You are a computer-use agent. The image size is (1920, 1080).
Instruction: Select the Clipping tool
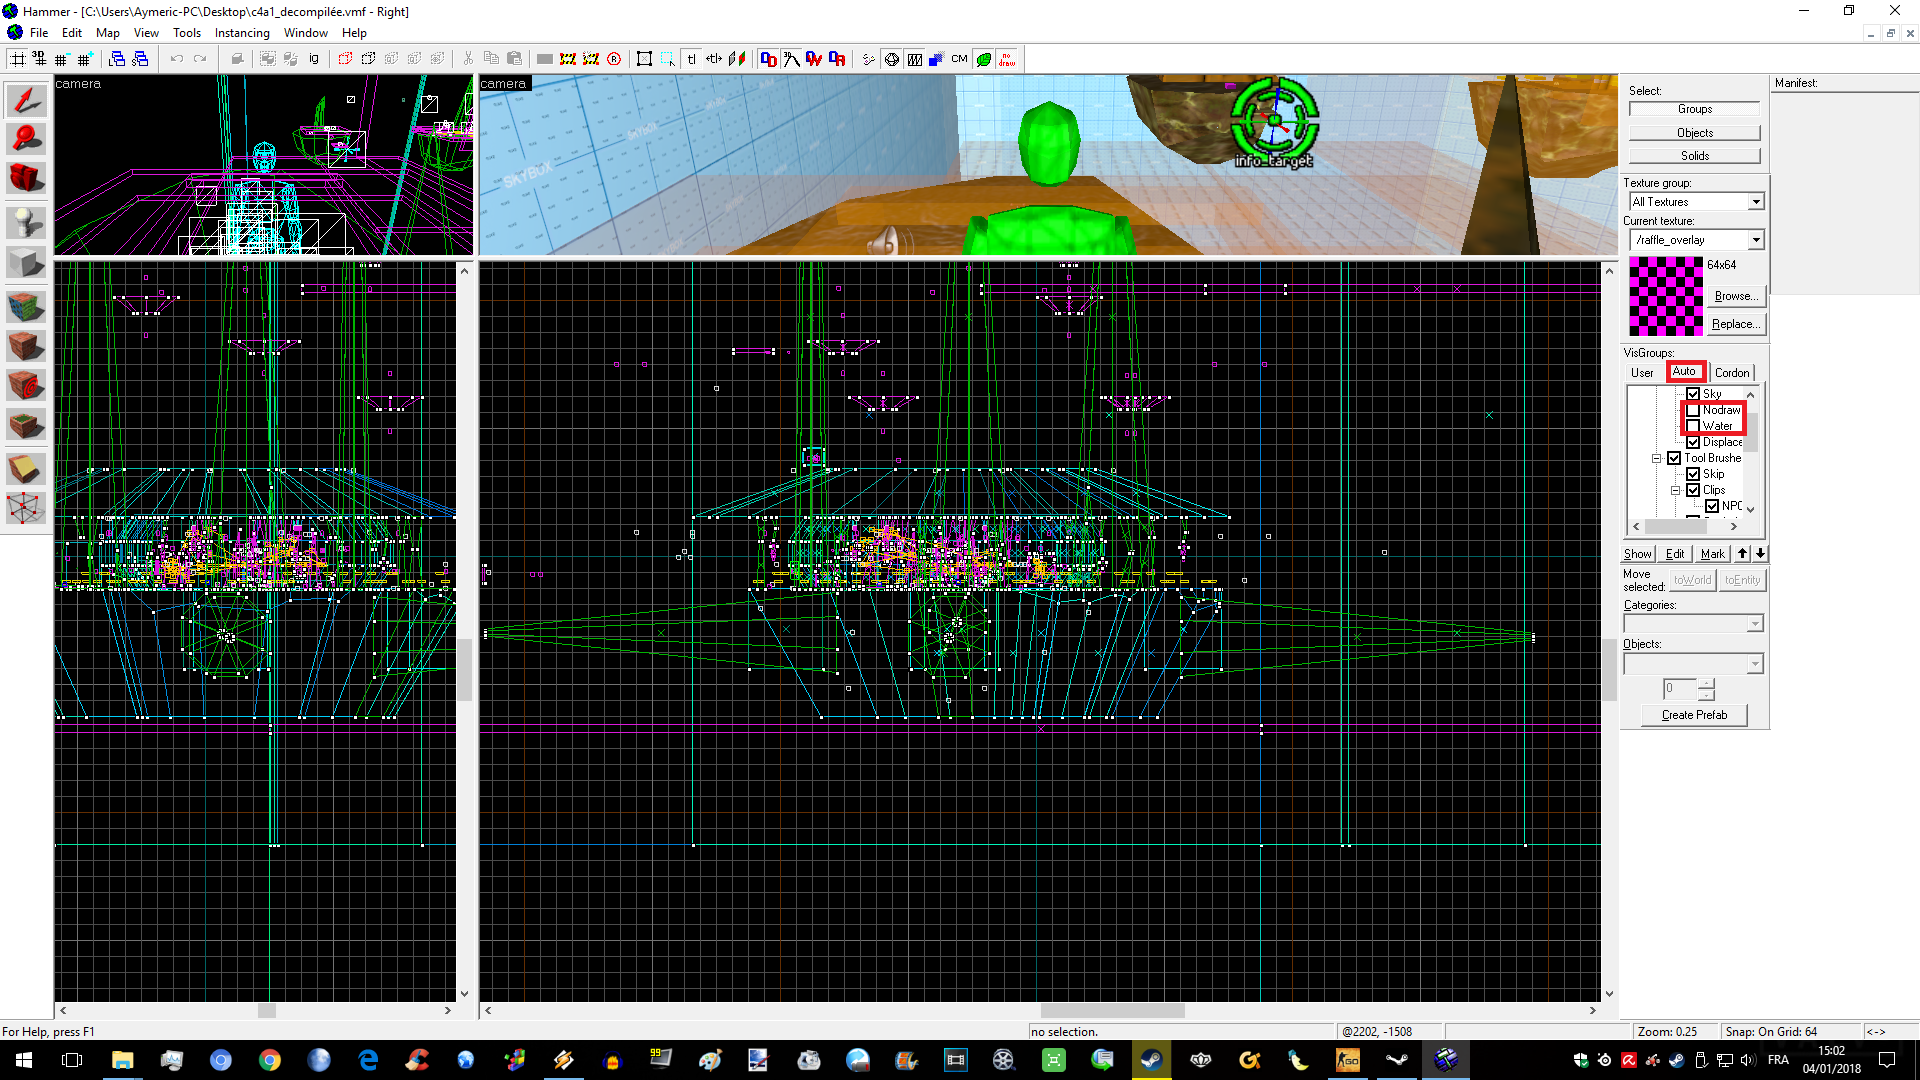pos(26,468)
